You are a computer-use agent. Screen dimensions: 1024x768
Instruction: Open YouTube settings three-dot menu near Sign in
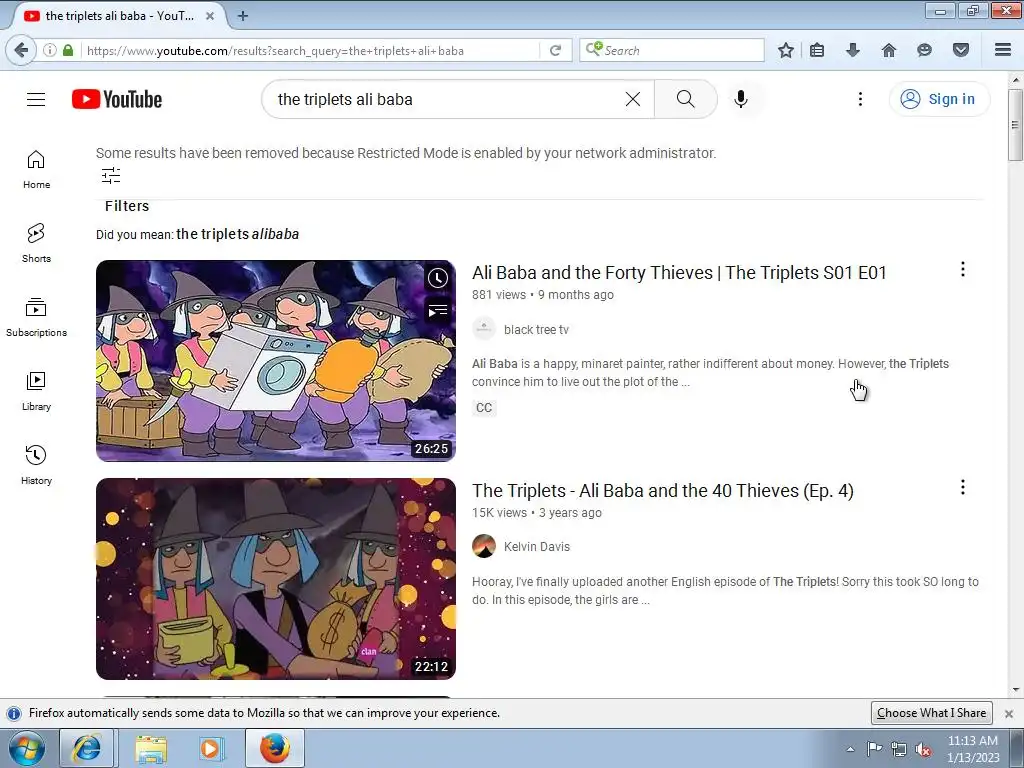pos(860,99)
